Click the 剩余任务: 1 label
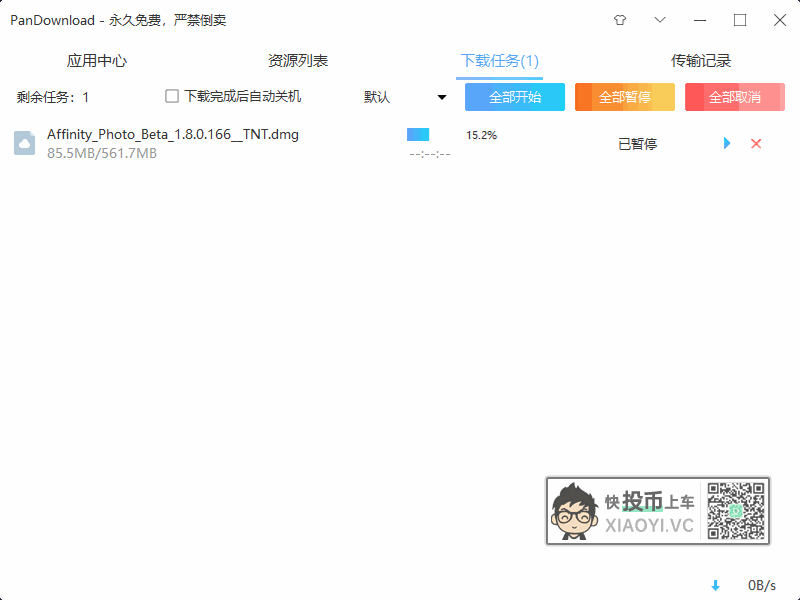Screen dimensions: 800x600 (x=53, y=97)
